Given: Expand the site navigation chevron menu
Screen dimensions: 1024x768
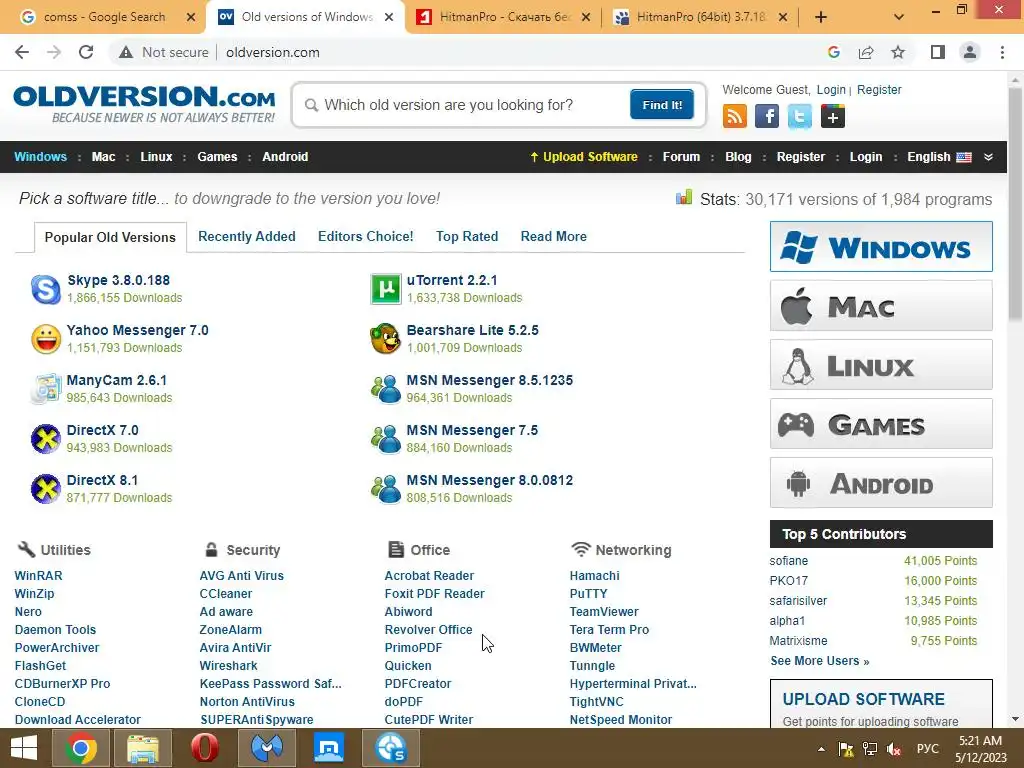Looking at the screenshot, I should [x=988, y=157].
